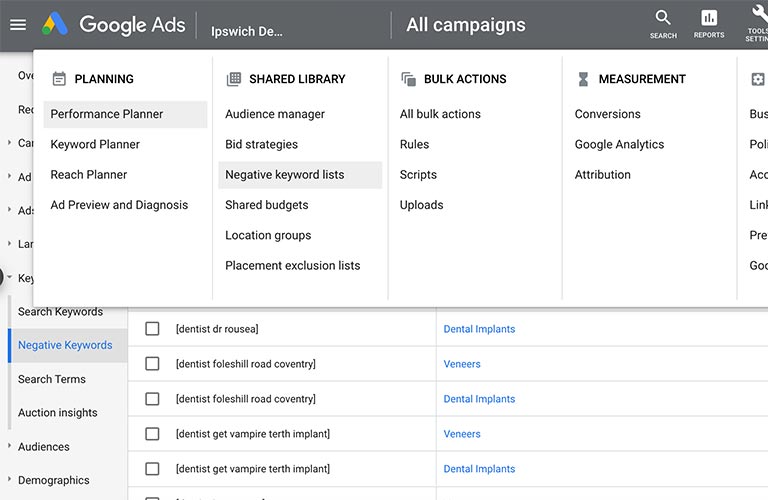Open Conversions under Measurement
The width and height of the screenshot is (768, 500).
(607, 114)
